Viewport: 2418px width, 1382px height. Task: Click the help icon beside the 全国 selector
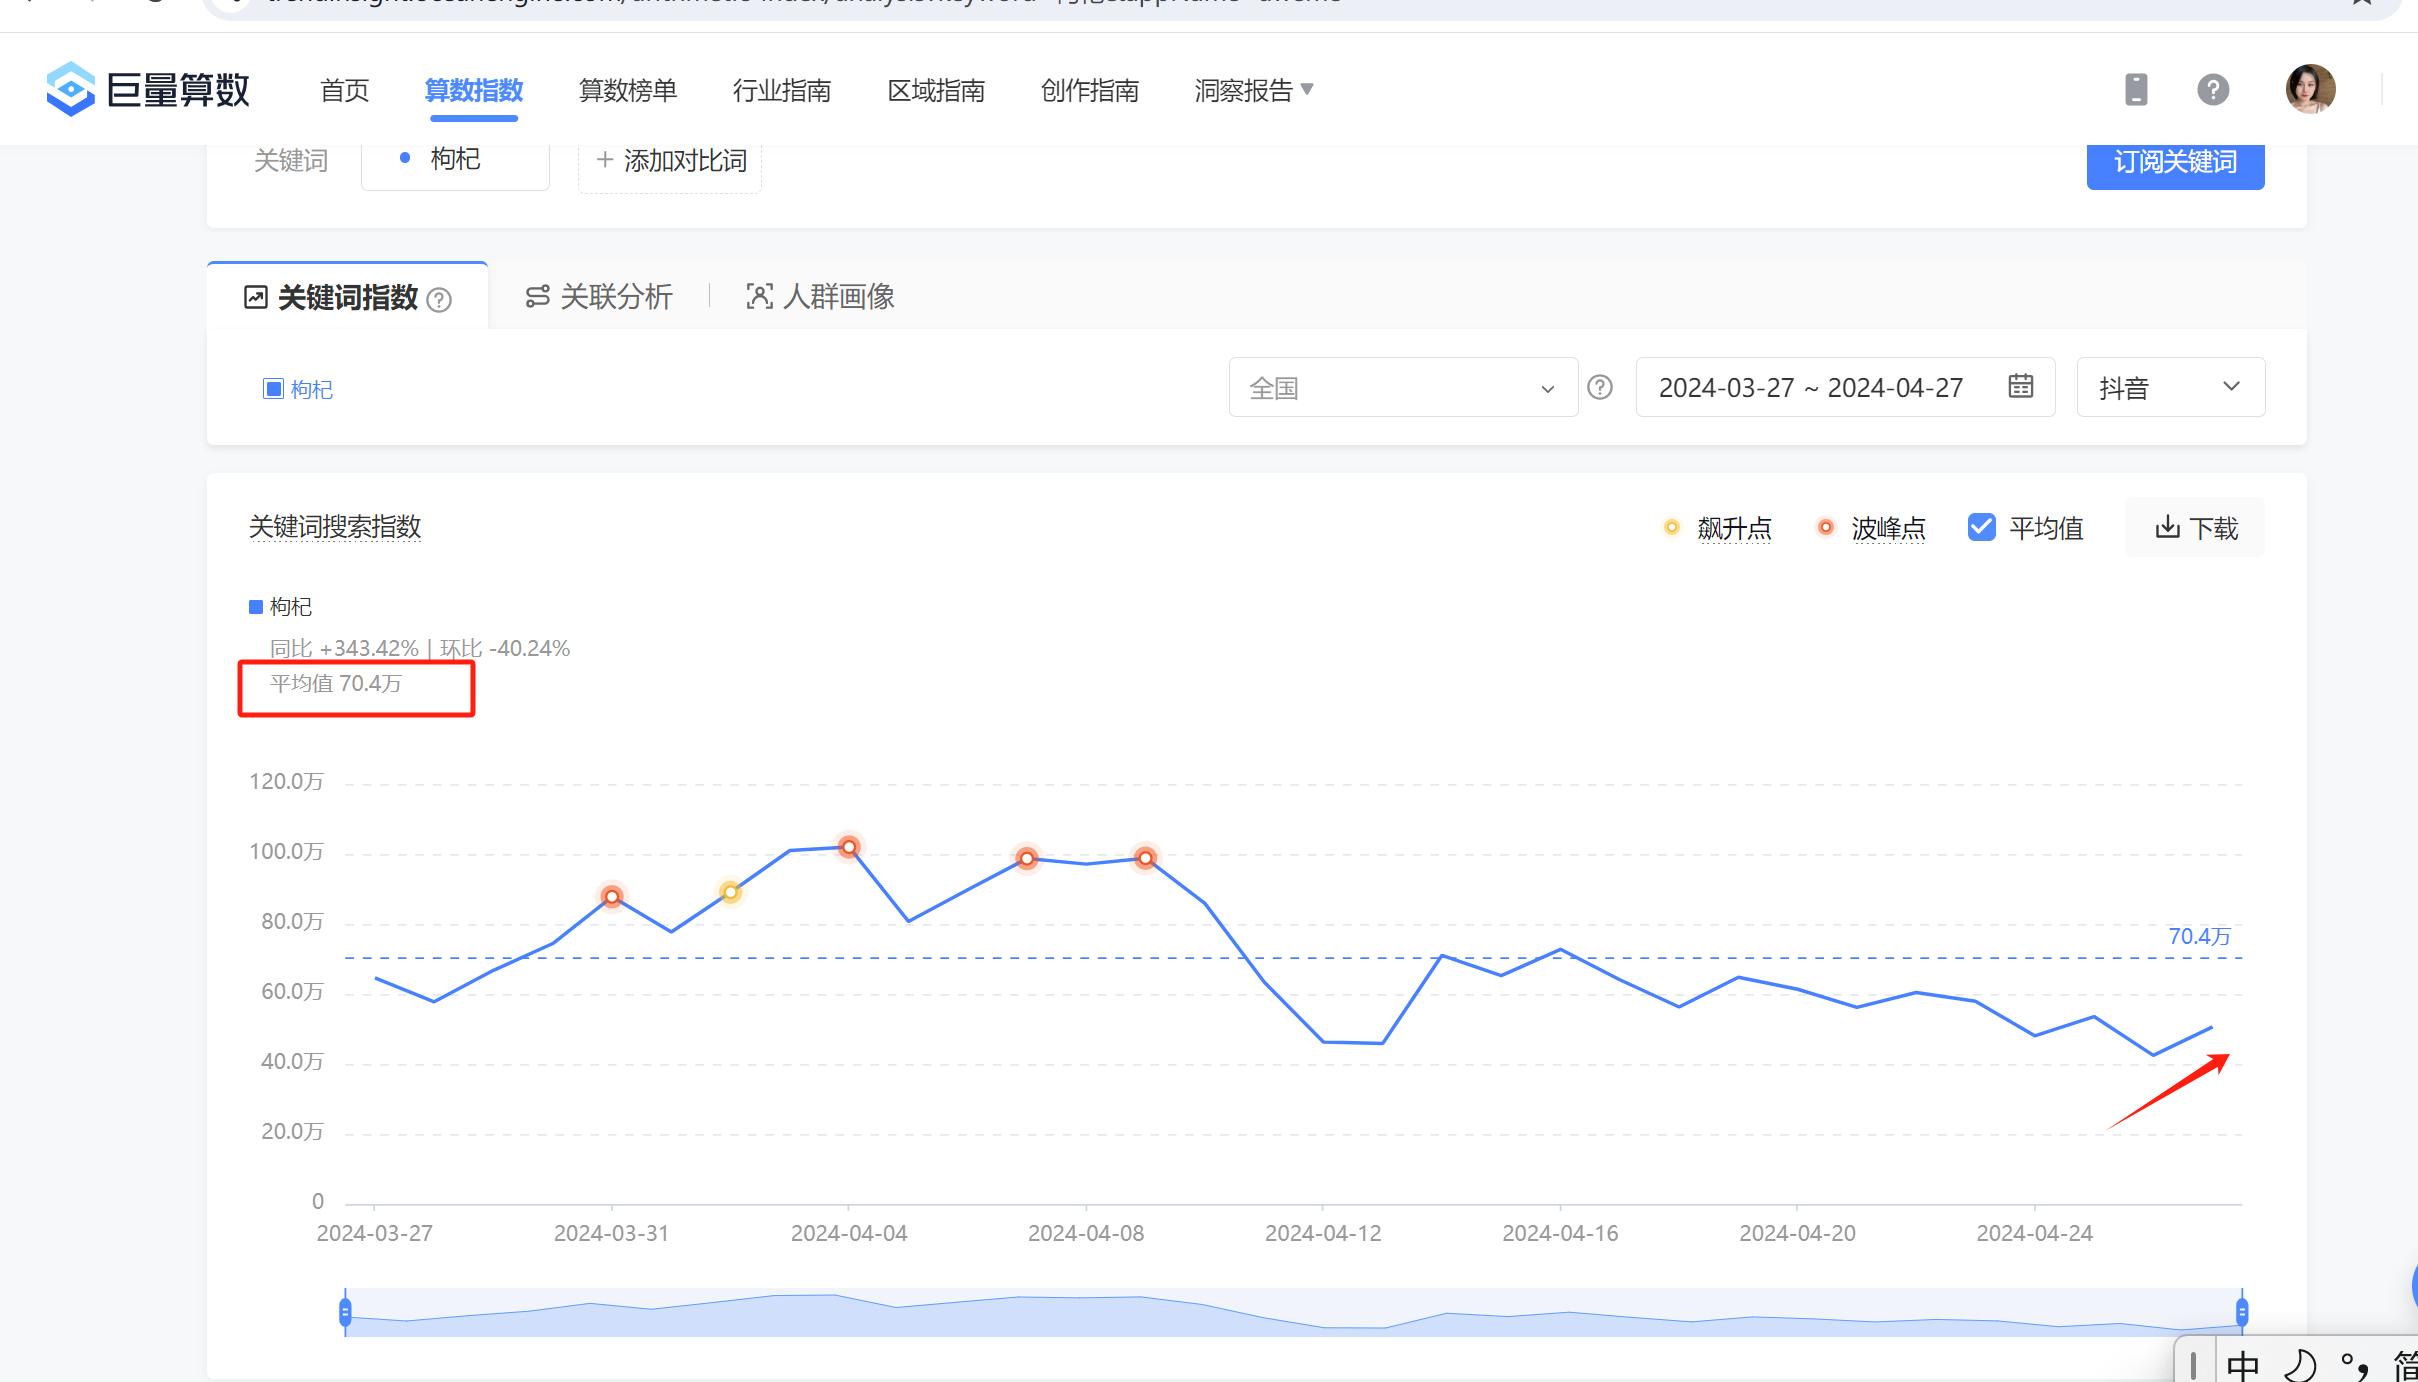point(1600,387)
